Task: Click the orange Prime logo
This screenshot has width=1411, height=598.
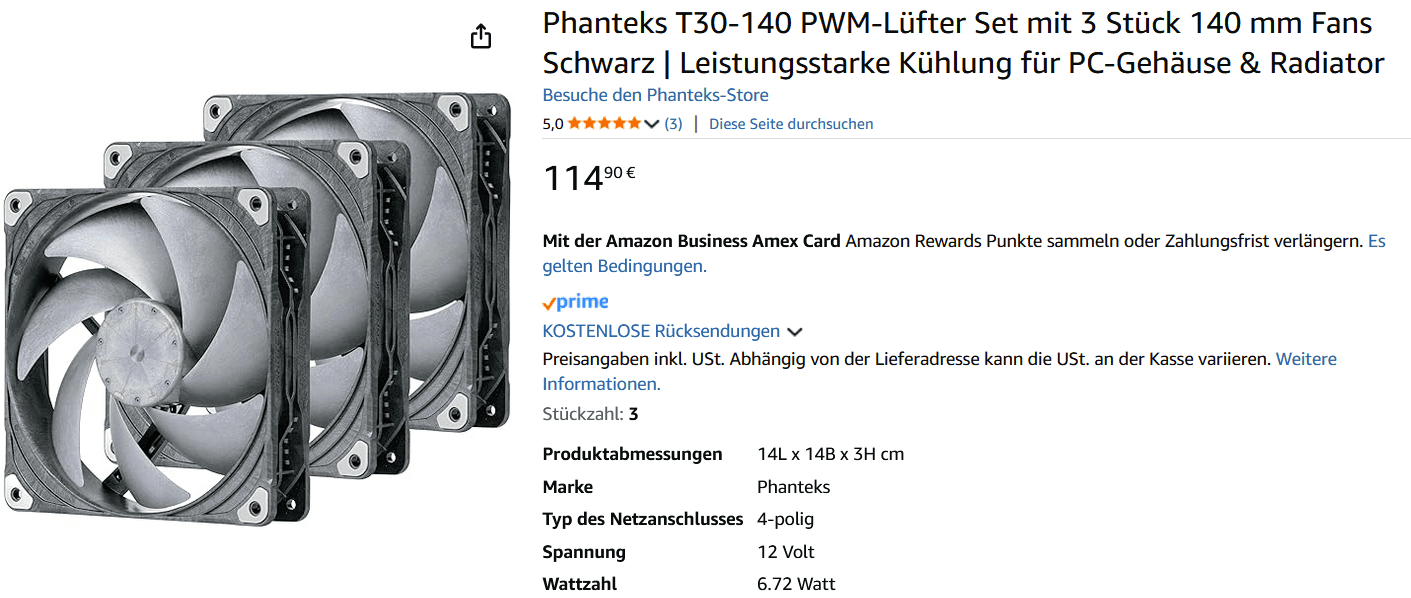Action: pos(575,302)
